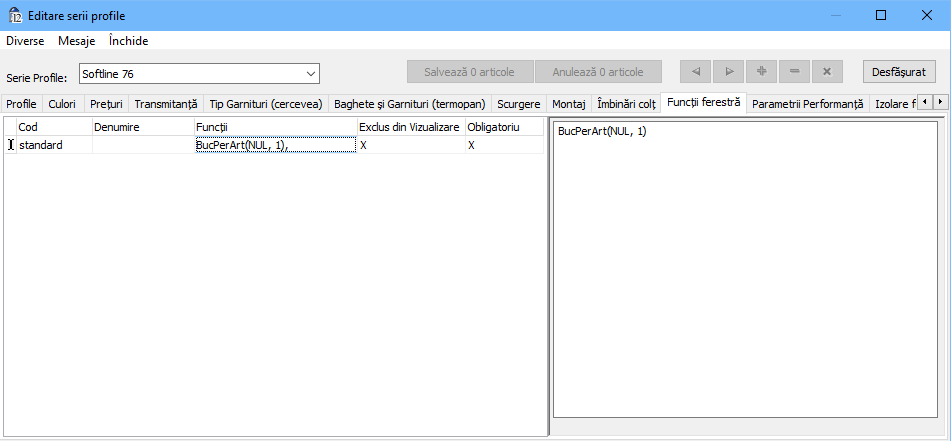Open the Serie Profile dropdown
This screenshot has height=441, width=951.
coord(310,73)
